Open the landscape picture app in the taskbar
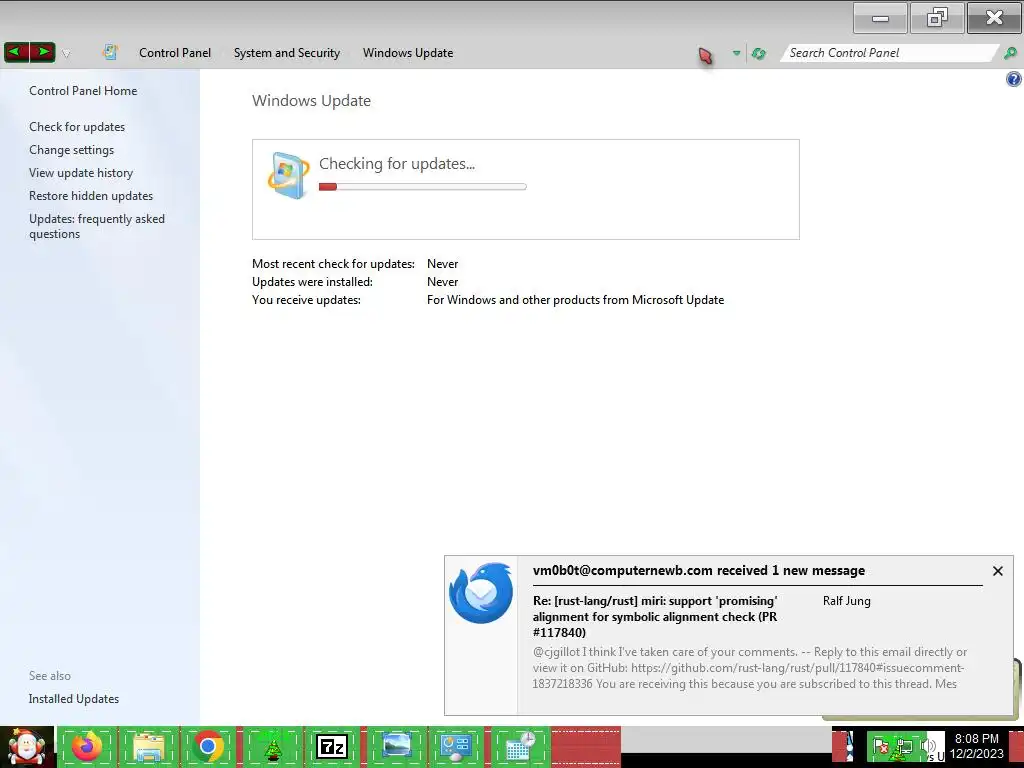1024x768 pixels. click(396, 747)
